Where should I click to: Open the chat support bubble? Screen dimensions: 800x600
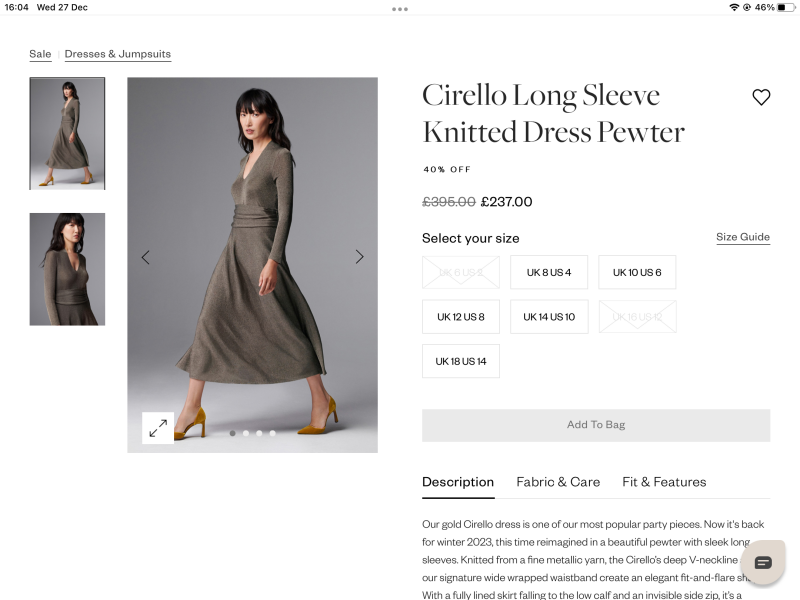[x=762, y=563]
